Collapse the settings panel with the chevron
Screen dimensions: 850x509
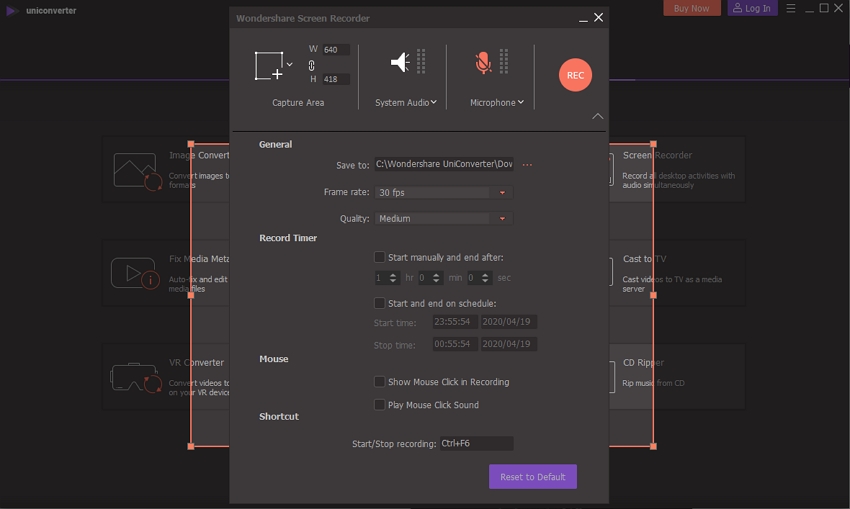click(x=597, y=116)
